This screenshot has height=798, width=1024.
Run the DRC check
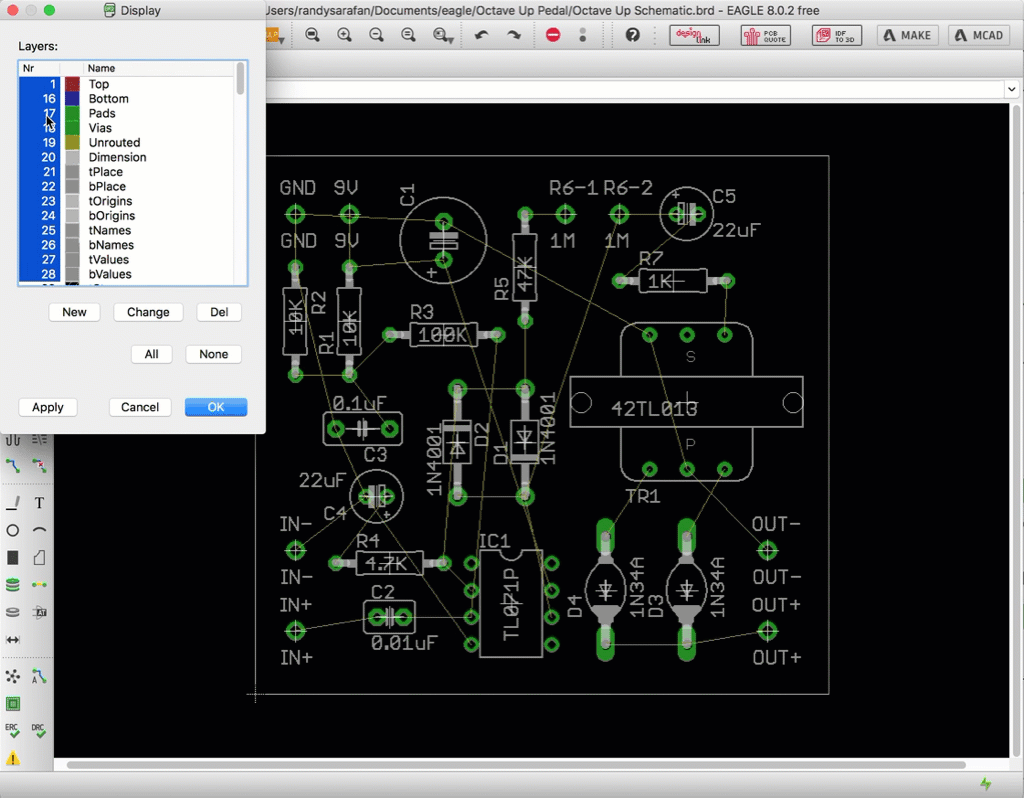point(39,731)
